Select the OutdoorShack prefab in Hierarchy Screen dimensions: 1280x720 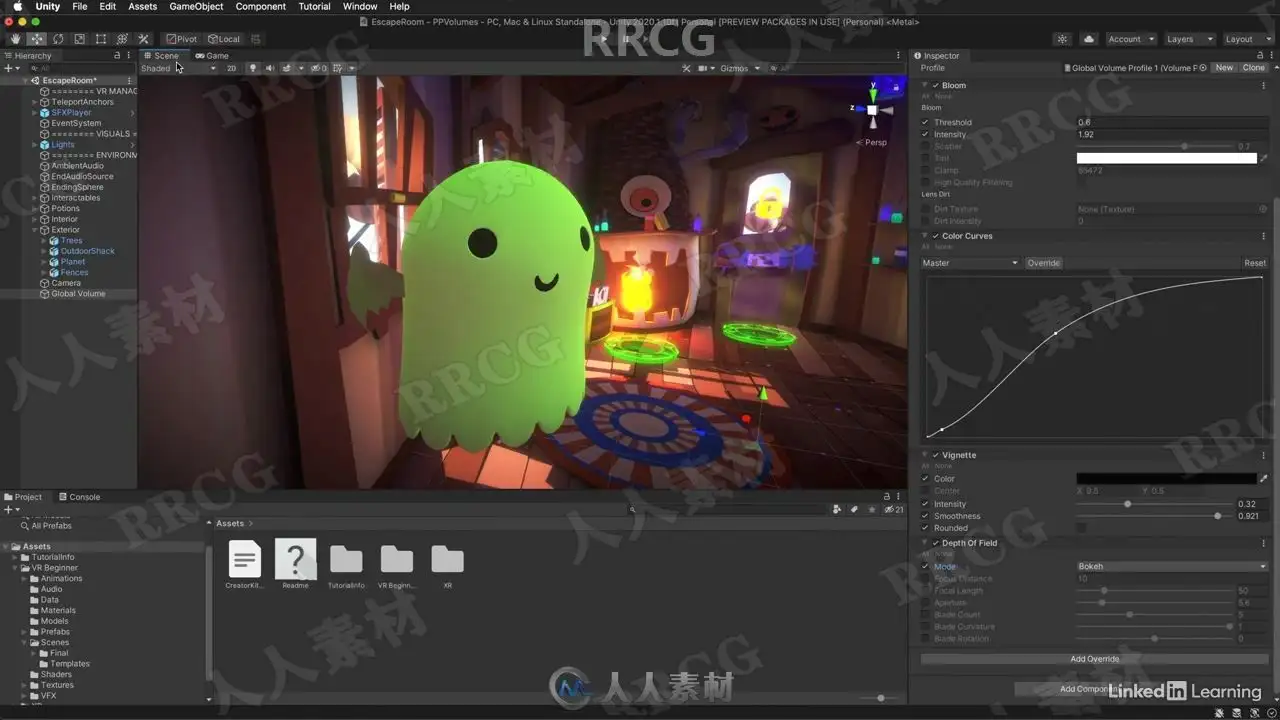coord(87,251)
